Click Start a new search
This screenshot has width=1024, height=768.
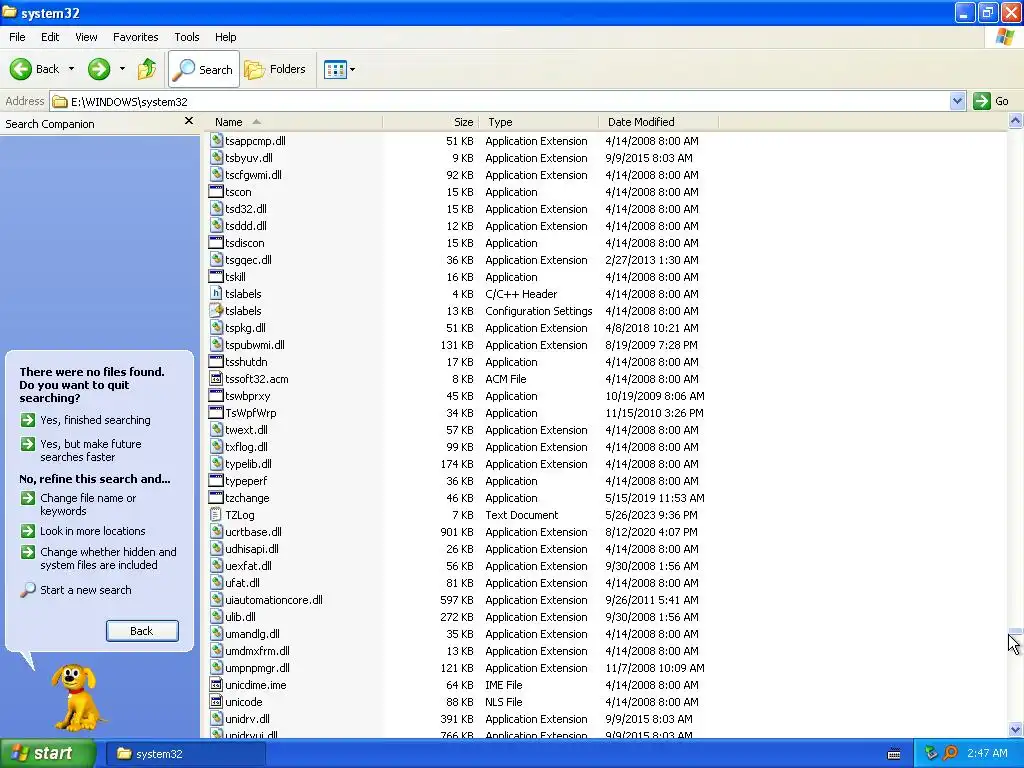pos(86,590)
